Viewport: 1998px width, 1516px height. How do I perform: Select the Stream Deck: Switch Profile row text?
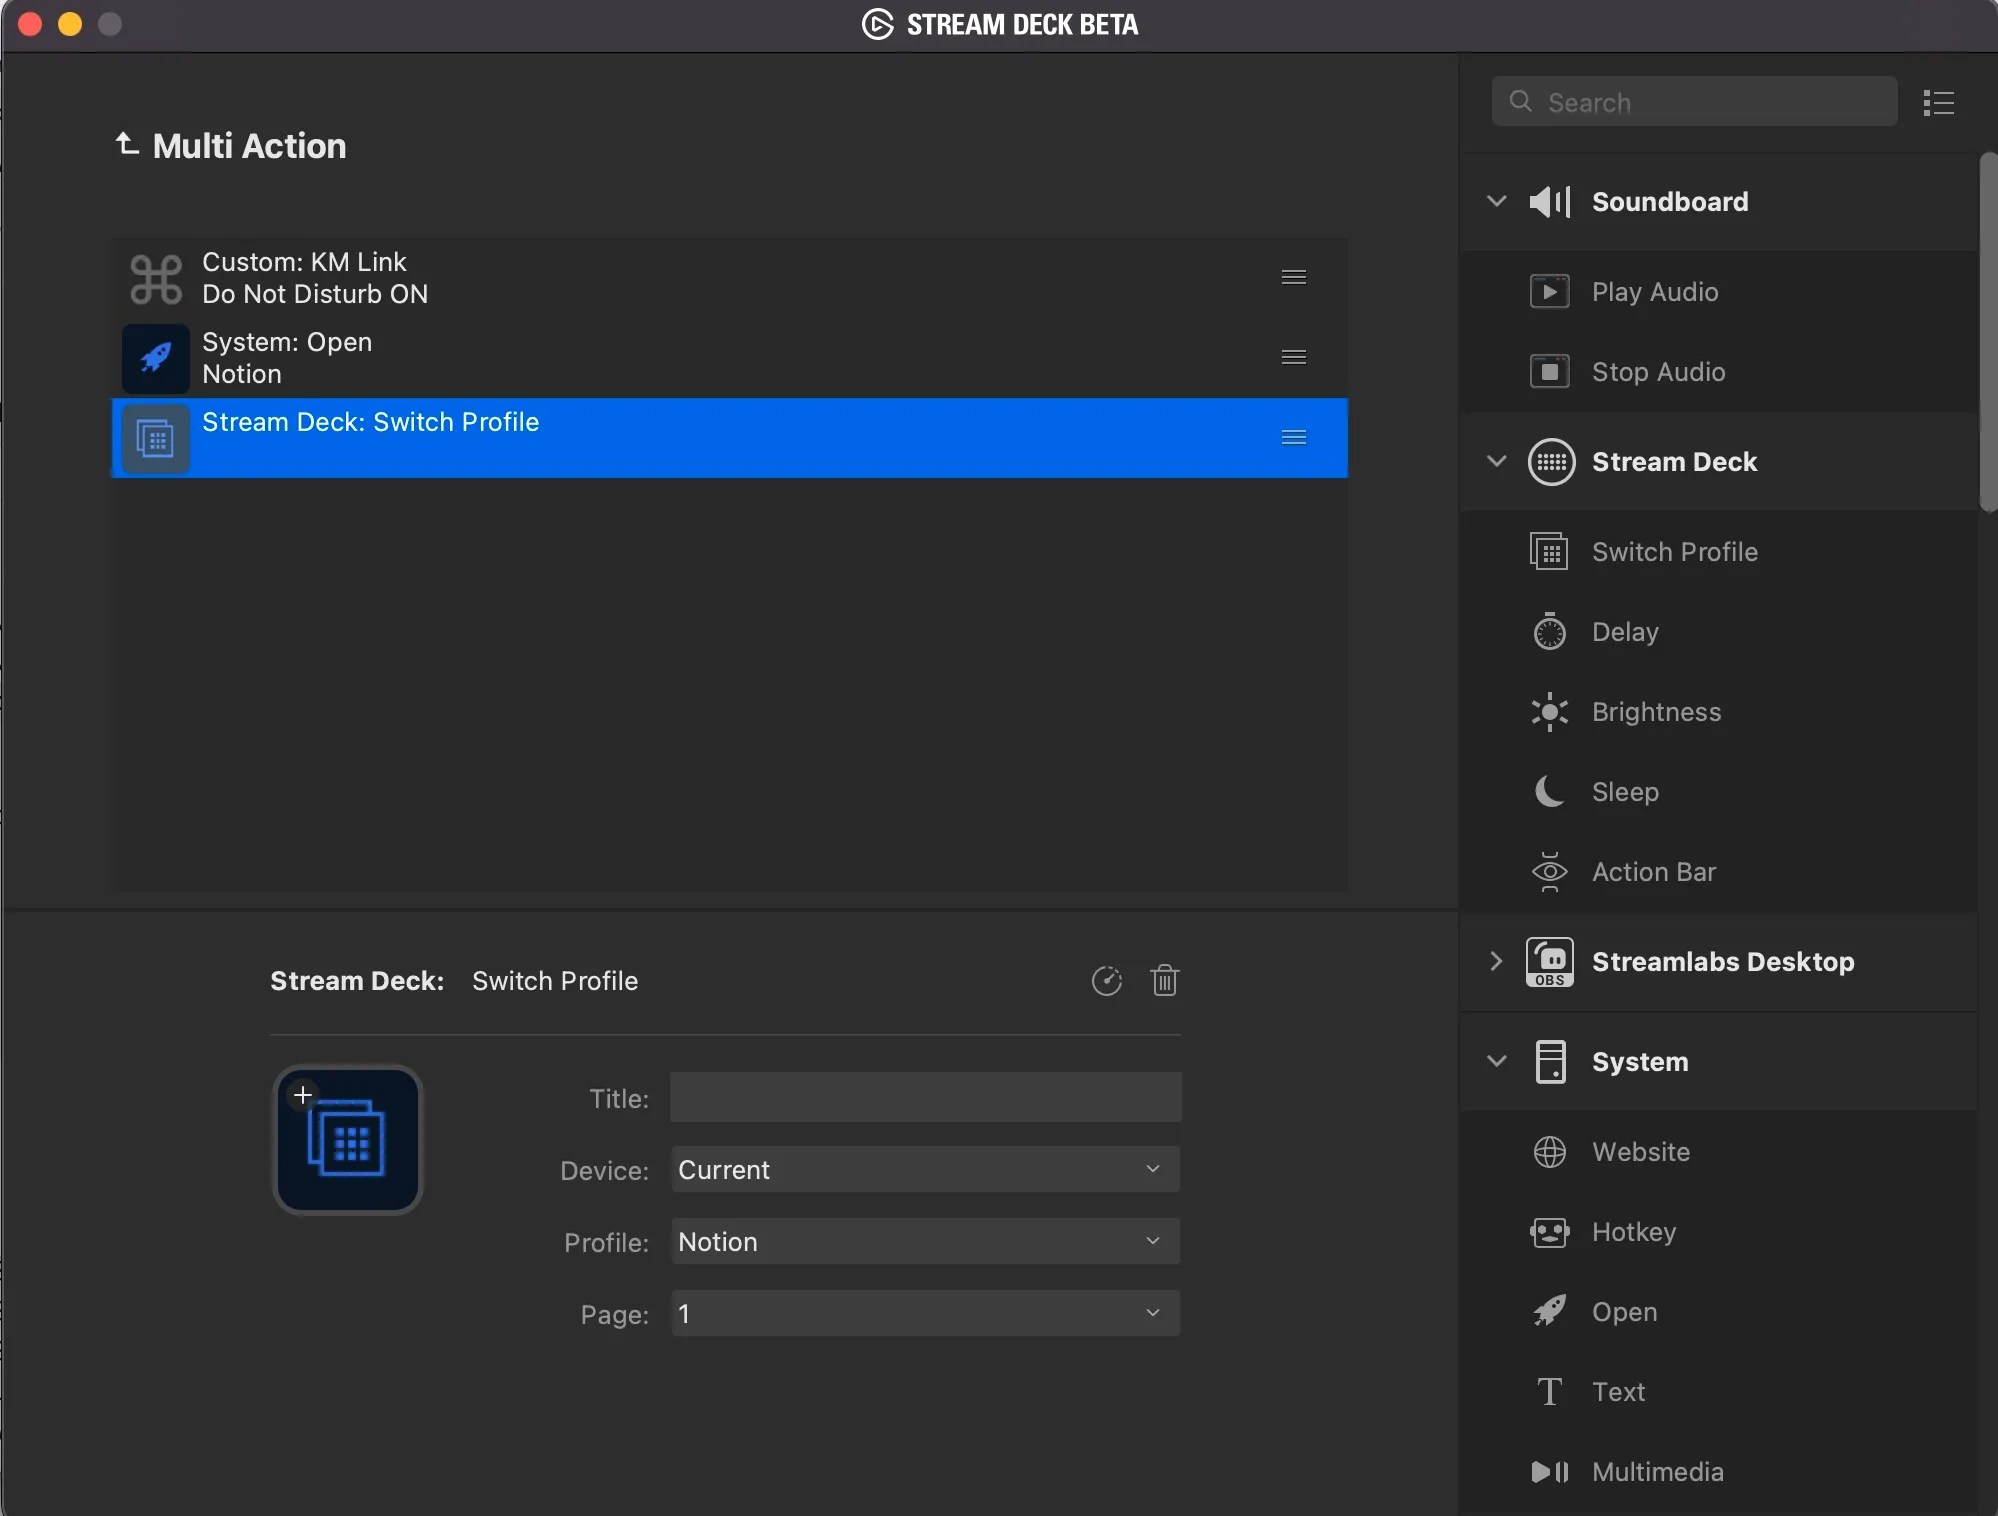point(370,422)
